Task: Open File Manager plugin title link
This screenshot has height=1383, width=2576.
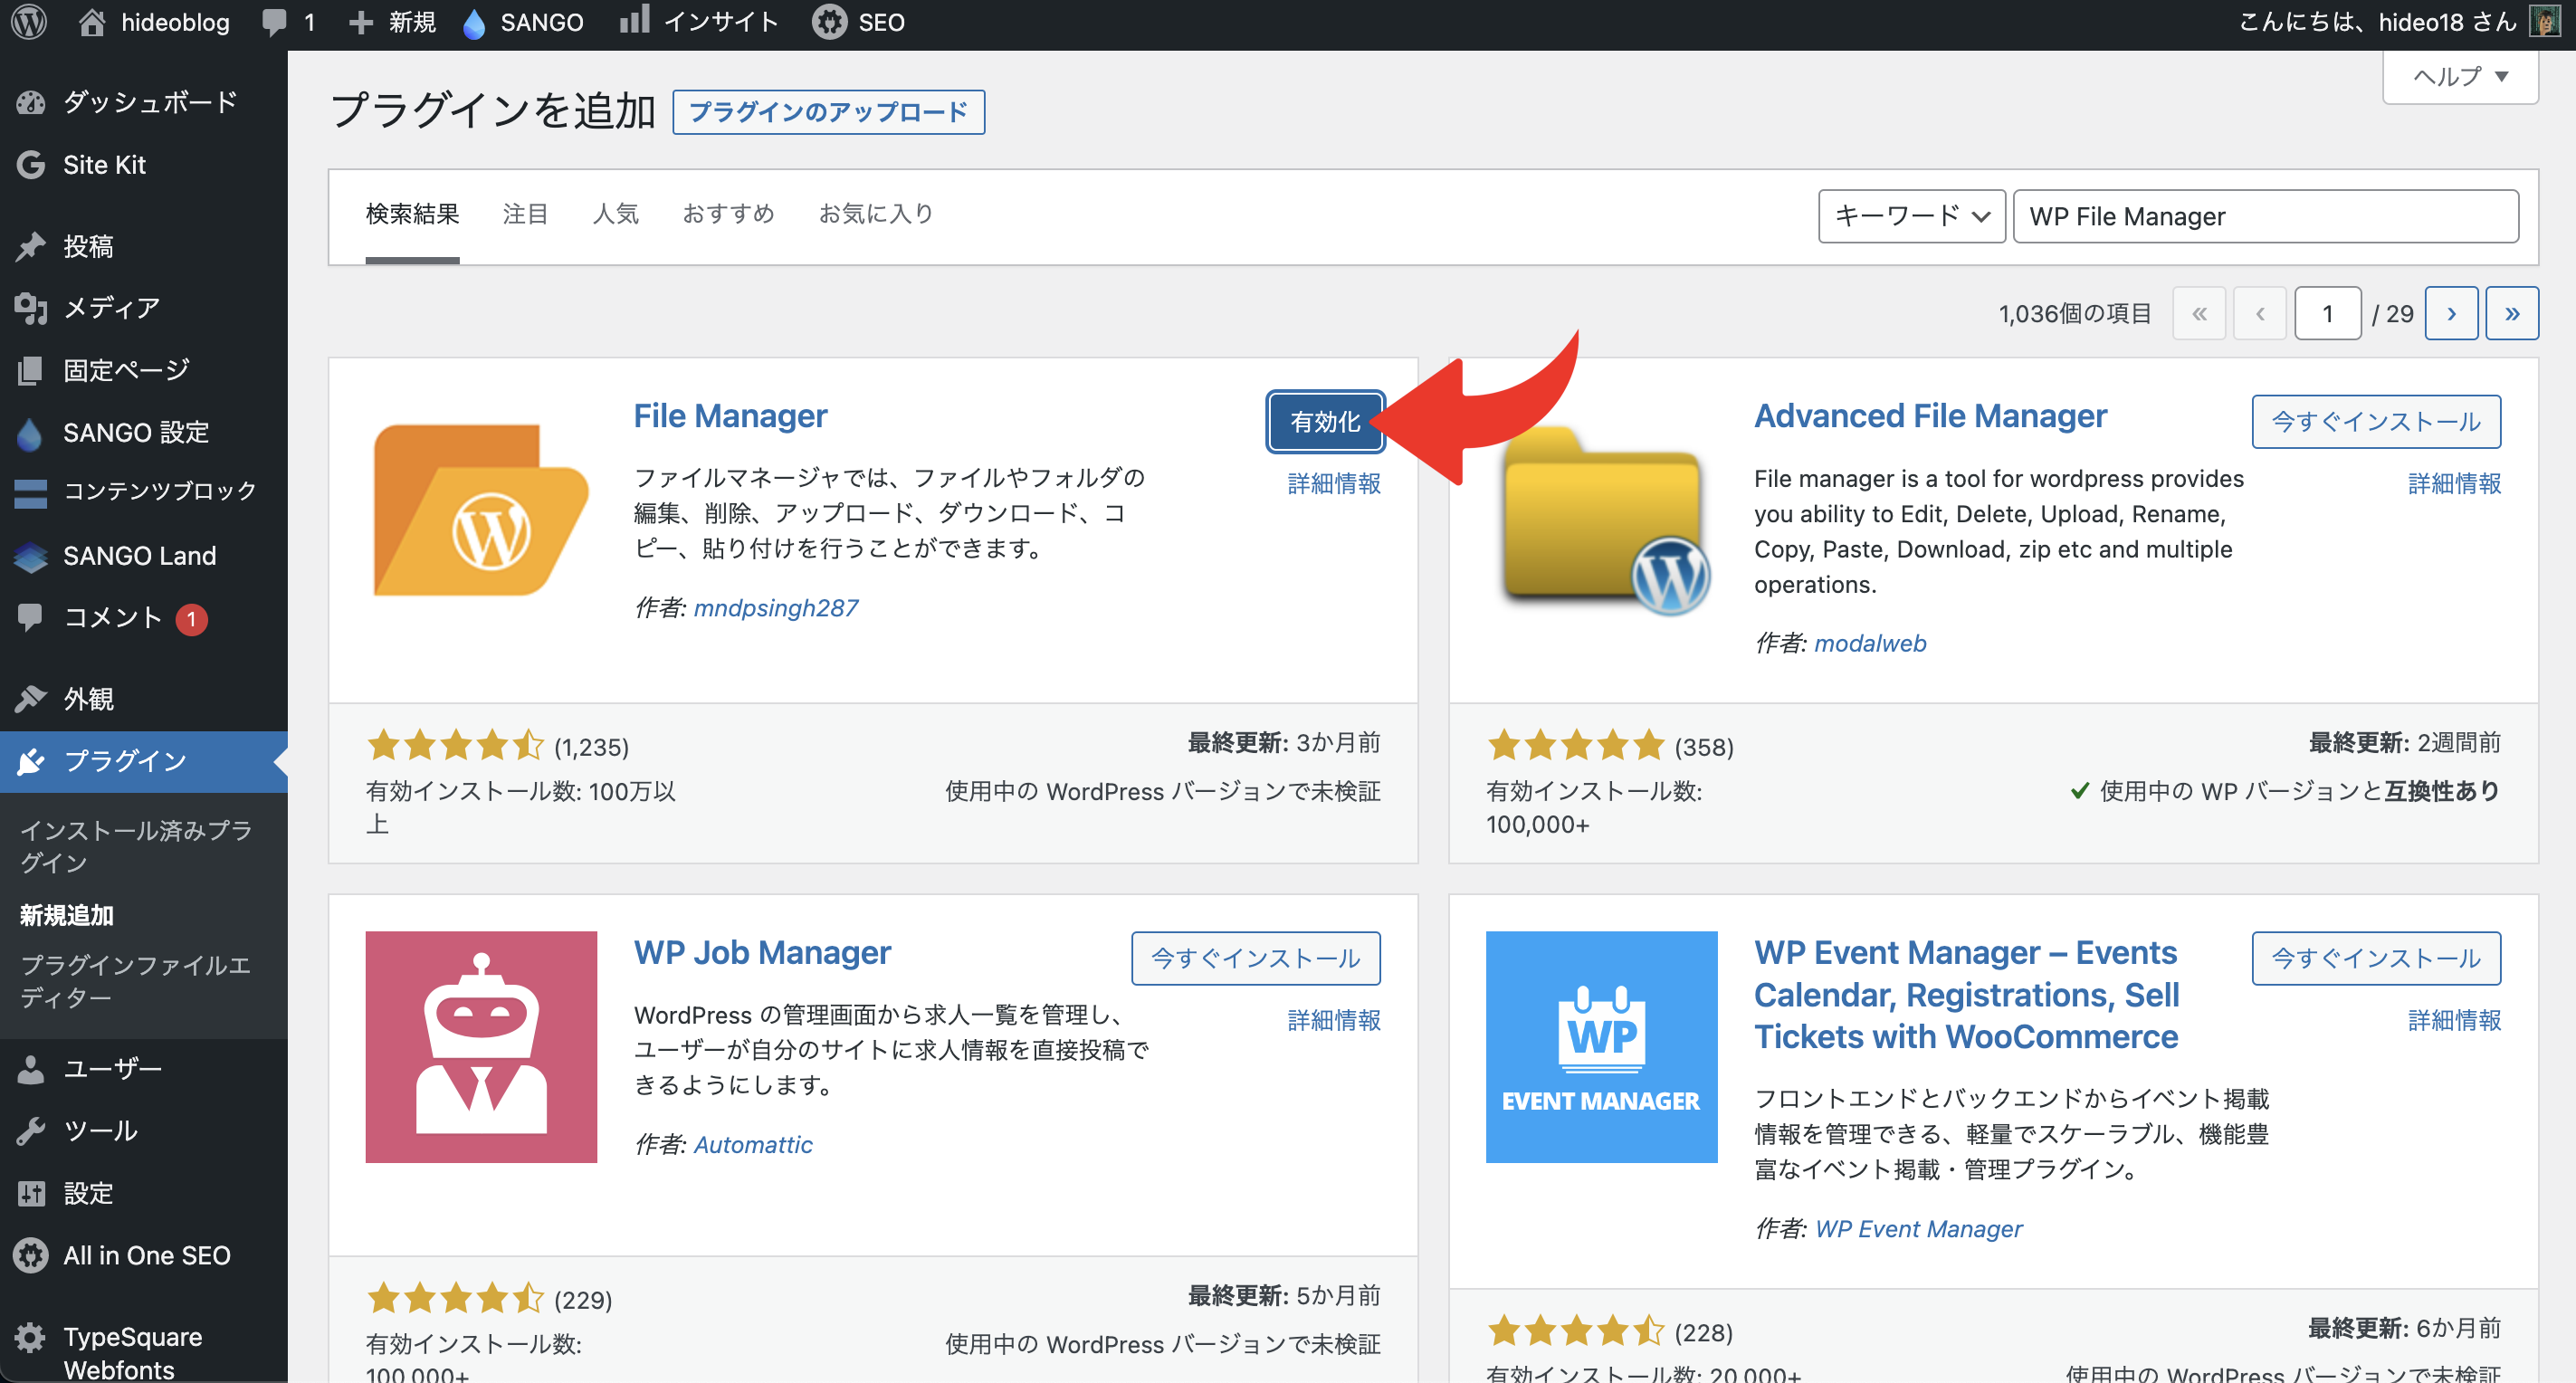Action: click(x=730, y=416)
